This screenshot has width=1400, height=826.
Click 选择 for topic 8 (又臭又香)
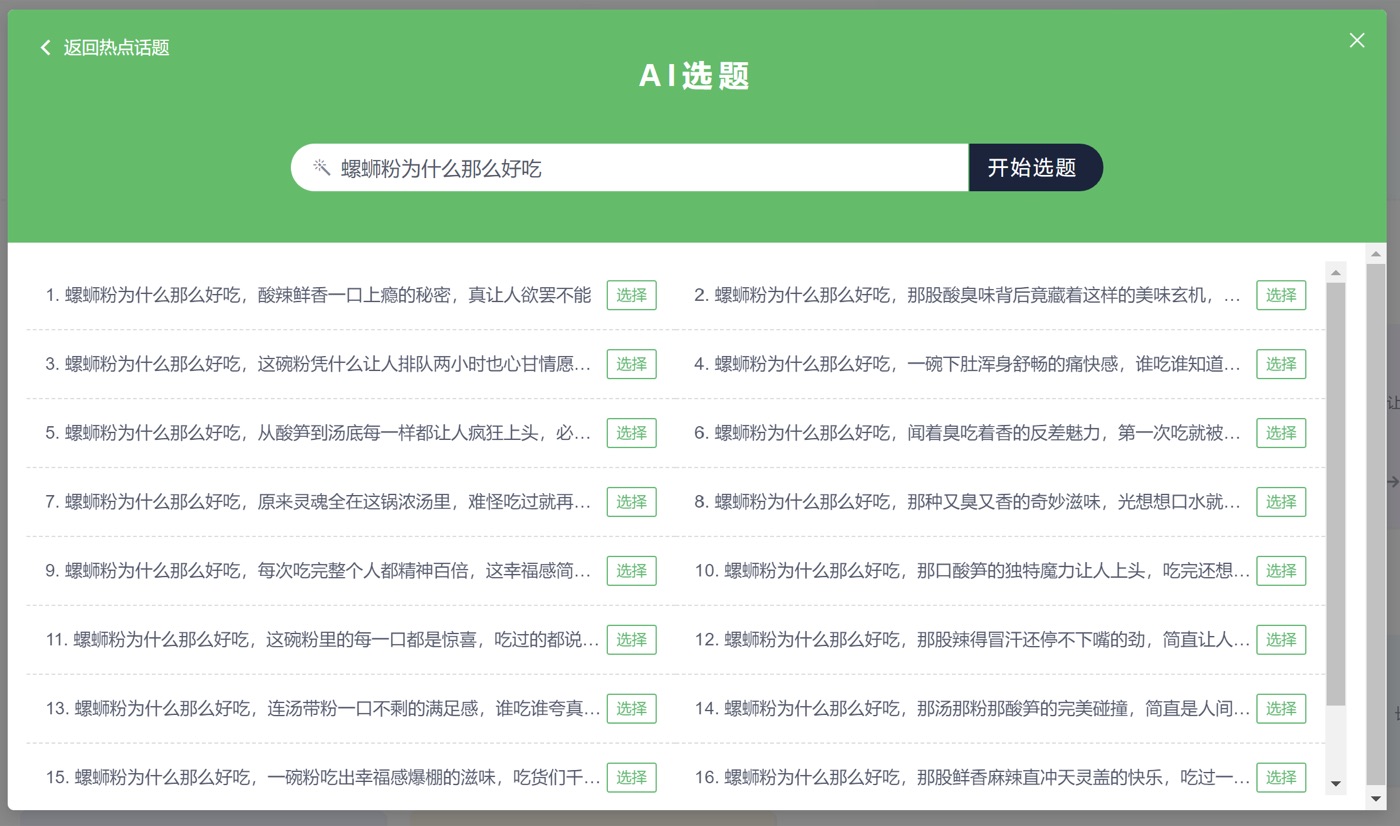coord(1281,502)
